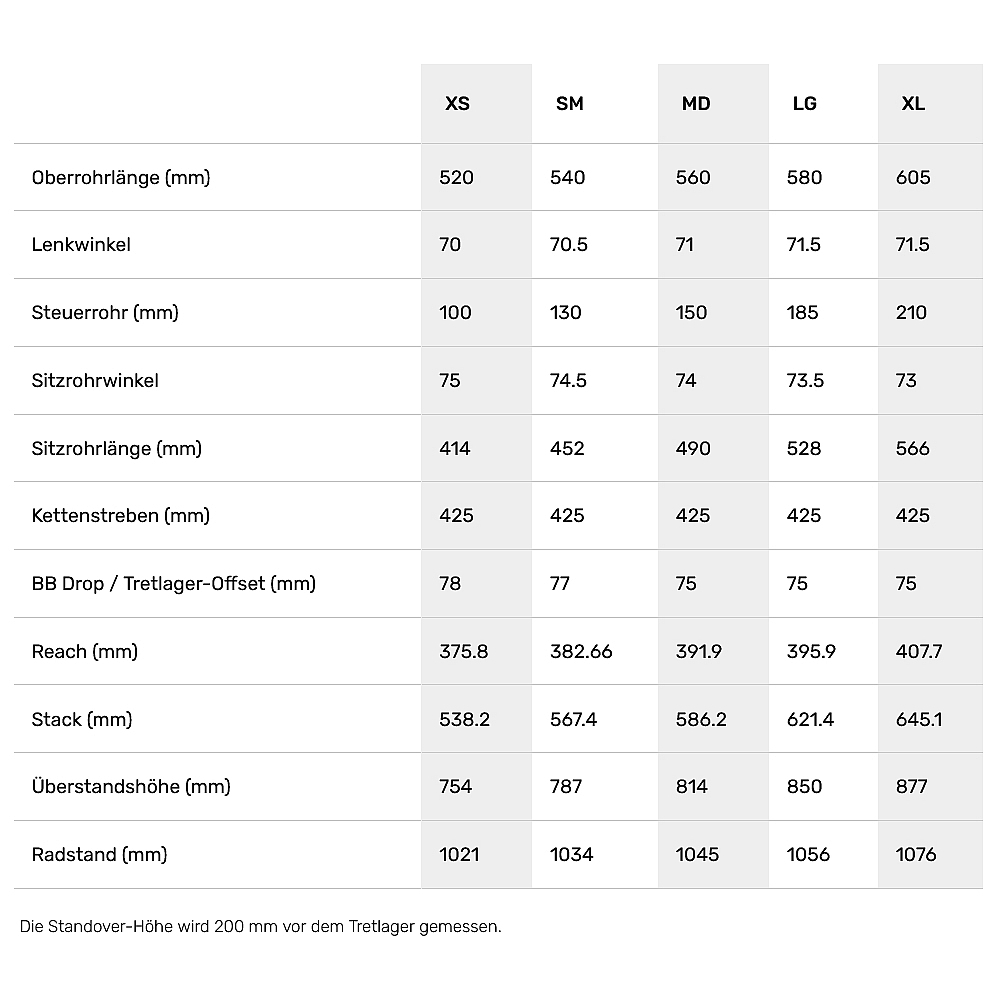1000x1000 pixels.
Task: Select the Oberrohrlänge value 605 for XL
Action: point(913,178)
